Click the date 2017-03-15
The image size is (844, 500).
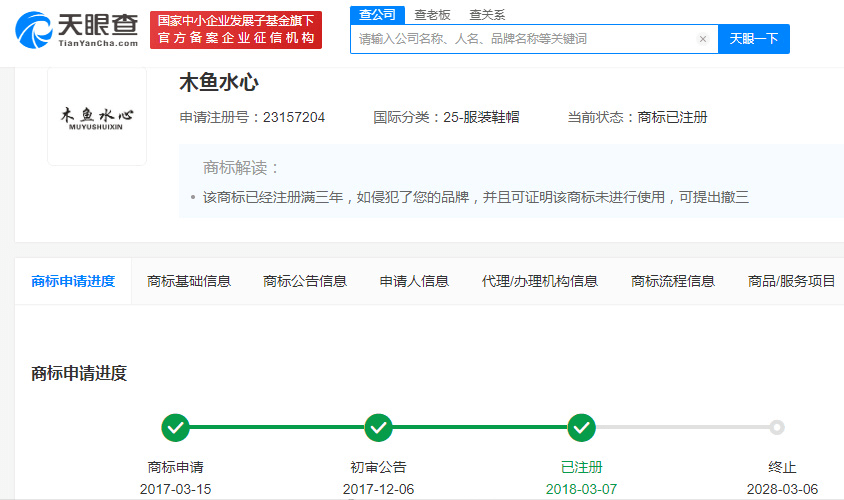click(x=175, y=489)
